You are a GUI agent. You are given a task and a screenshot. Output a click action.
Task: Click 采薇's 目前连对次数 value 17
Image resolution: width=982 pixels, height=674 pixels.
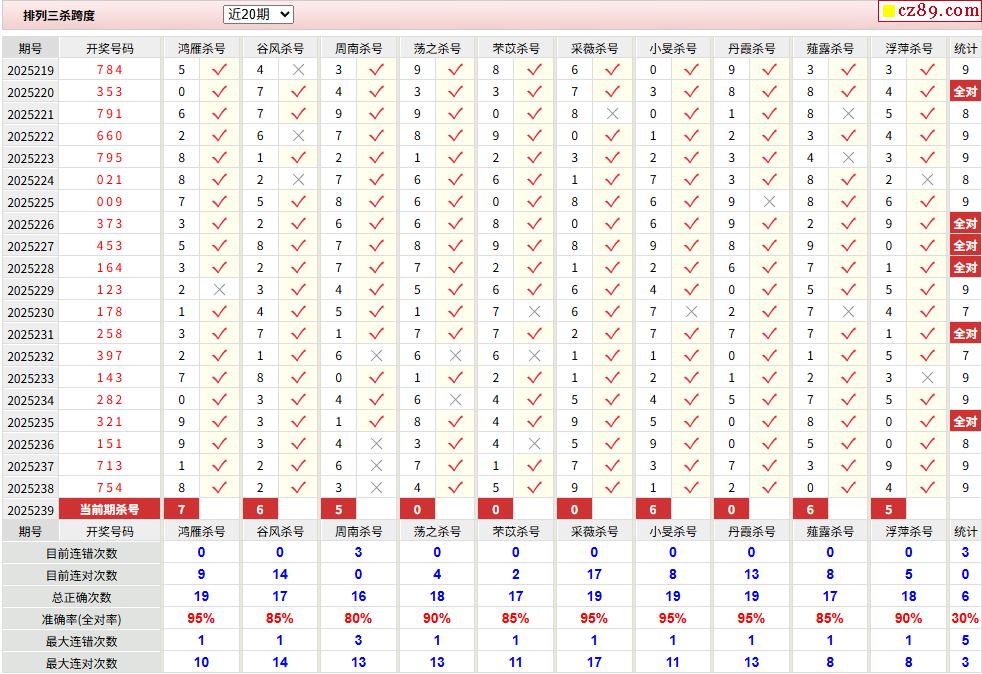tap(594, 574)
